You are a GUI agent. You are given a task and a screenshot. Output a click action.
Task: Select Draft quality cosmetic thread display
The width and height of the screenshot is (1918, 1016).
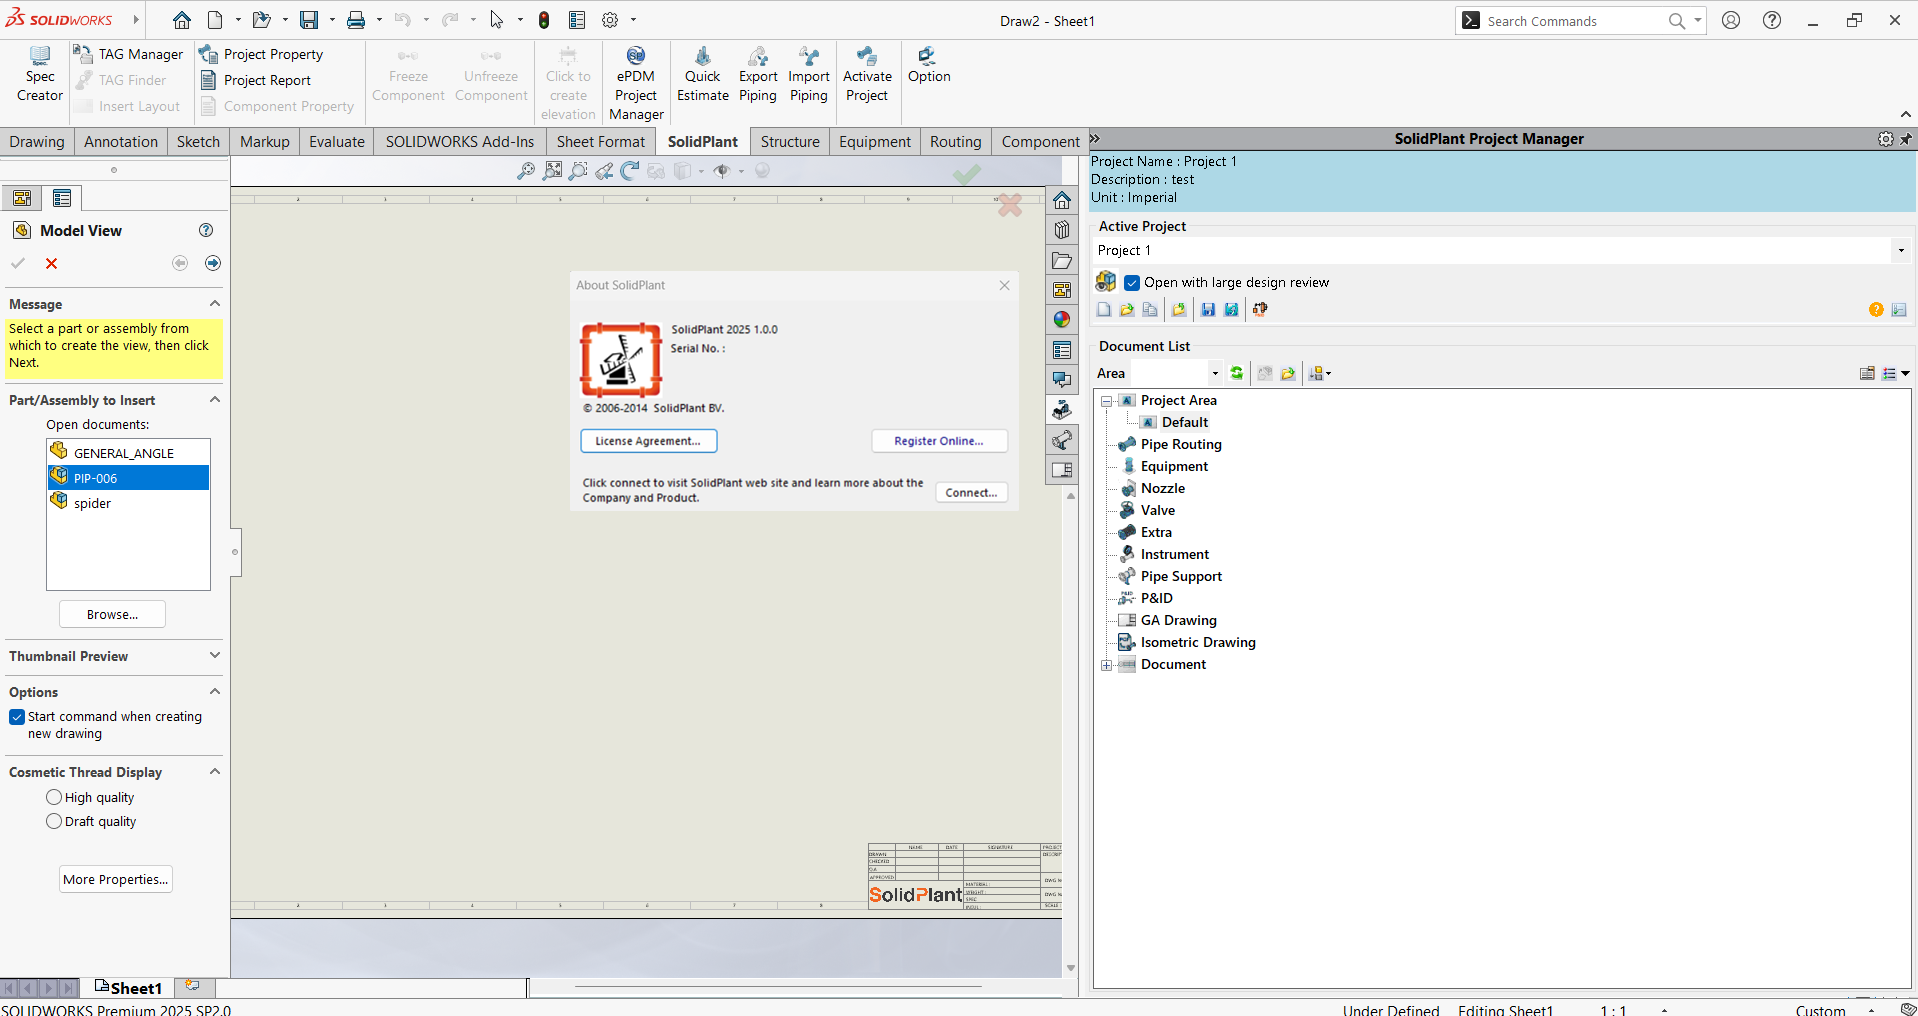(x=54, y=821)
